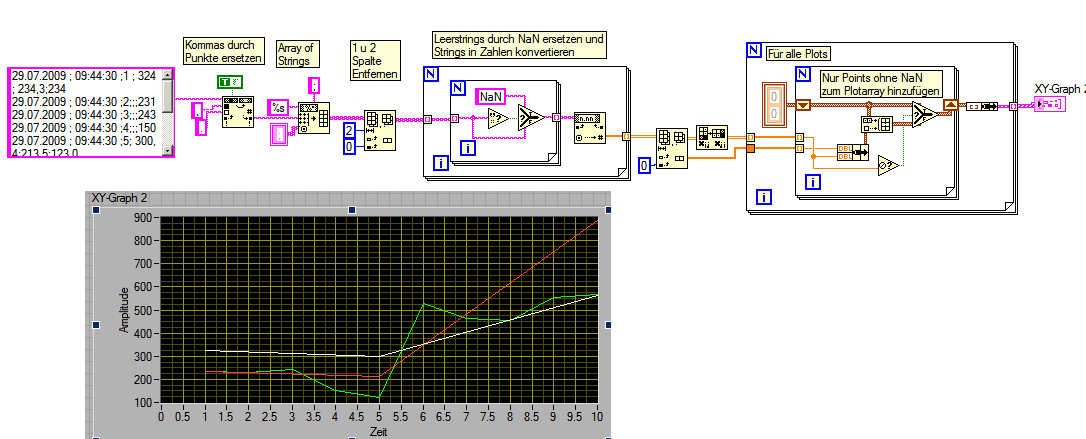Select conversion node after right shift register

pyautogui.click(x=982, y=106)
